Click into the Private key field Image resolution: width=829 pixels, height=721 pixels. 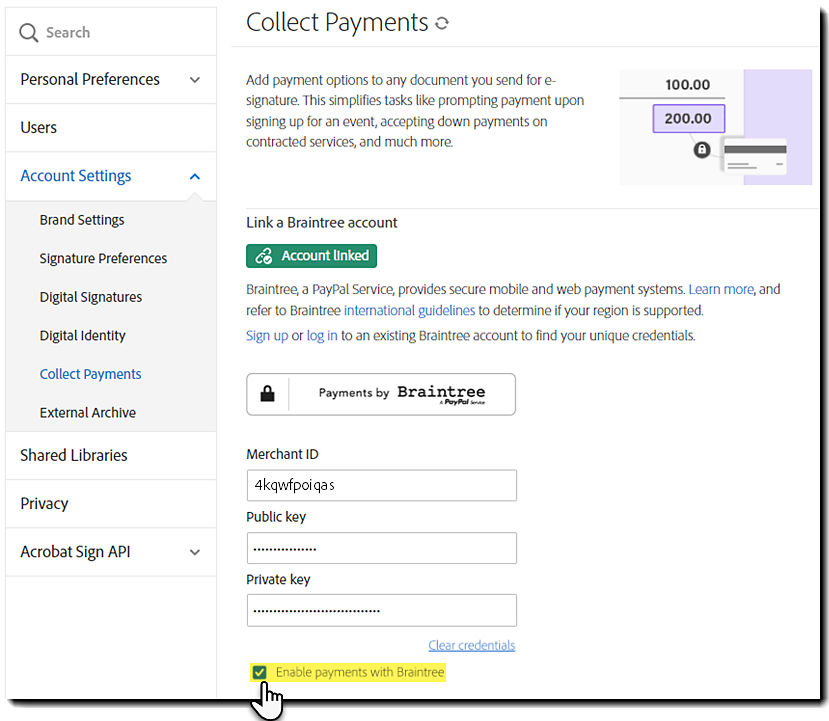pyautogui.click(x=381, y=610)
